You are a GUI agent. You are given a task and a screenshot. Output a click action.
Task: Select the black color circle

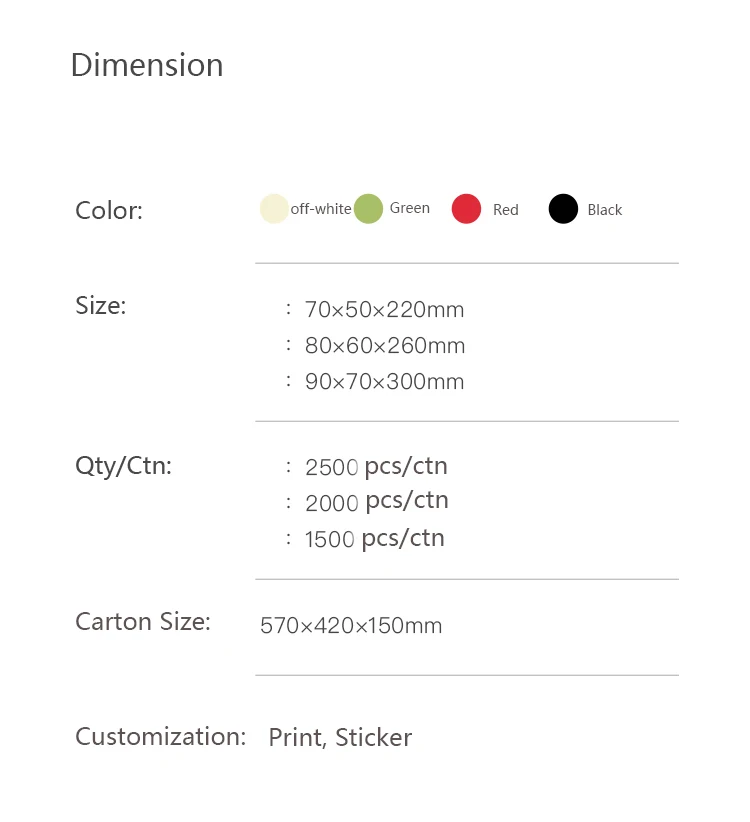coord(563,209)
